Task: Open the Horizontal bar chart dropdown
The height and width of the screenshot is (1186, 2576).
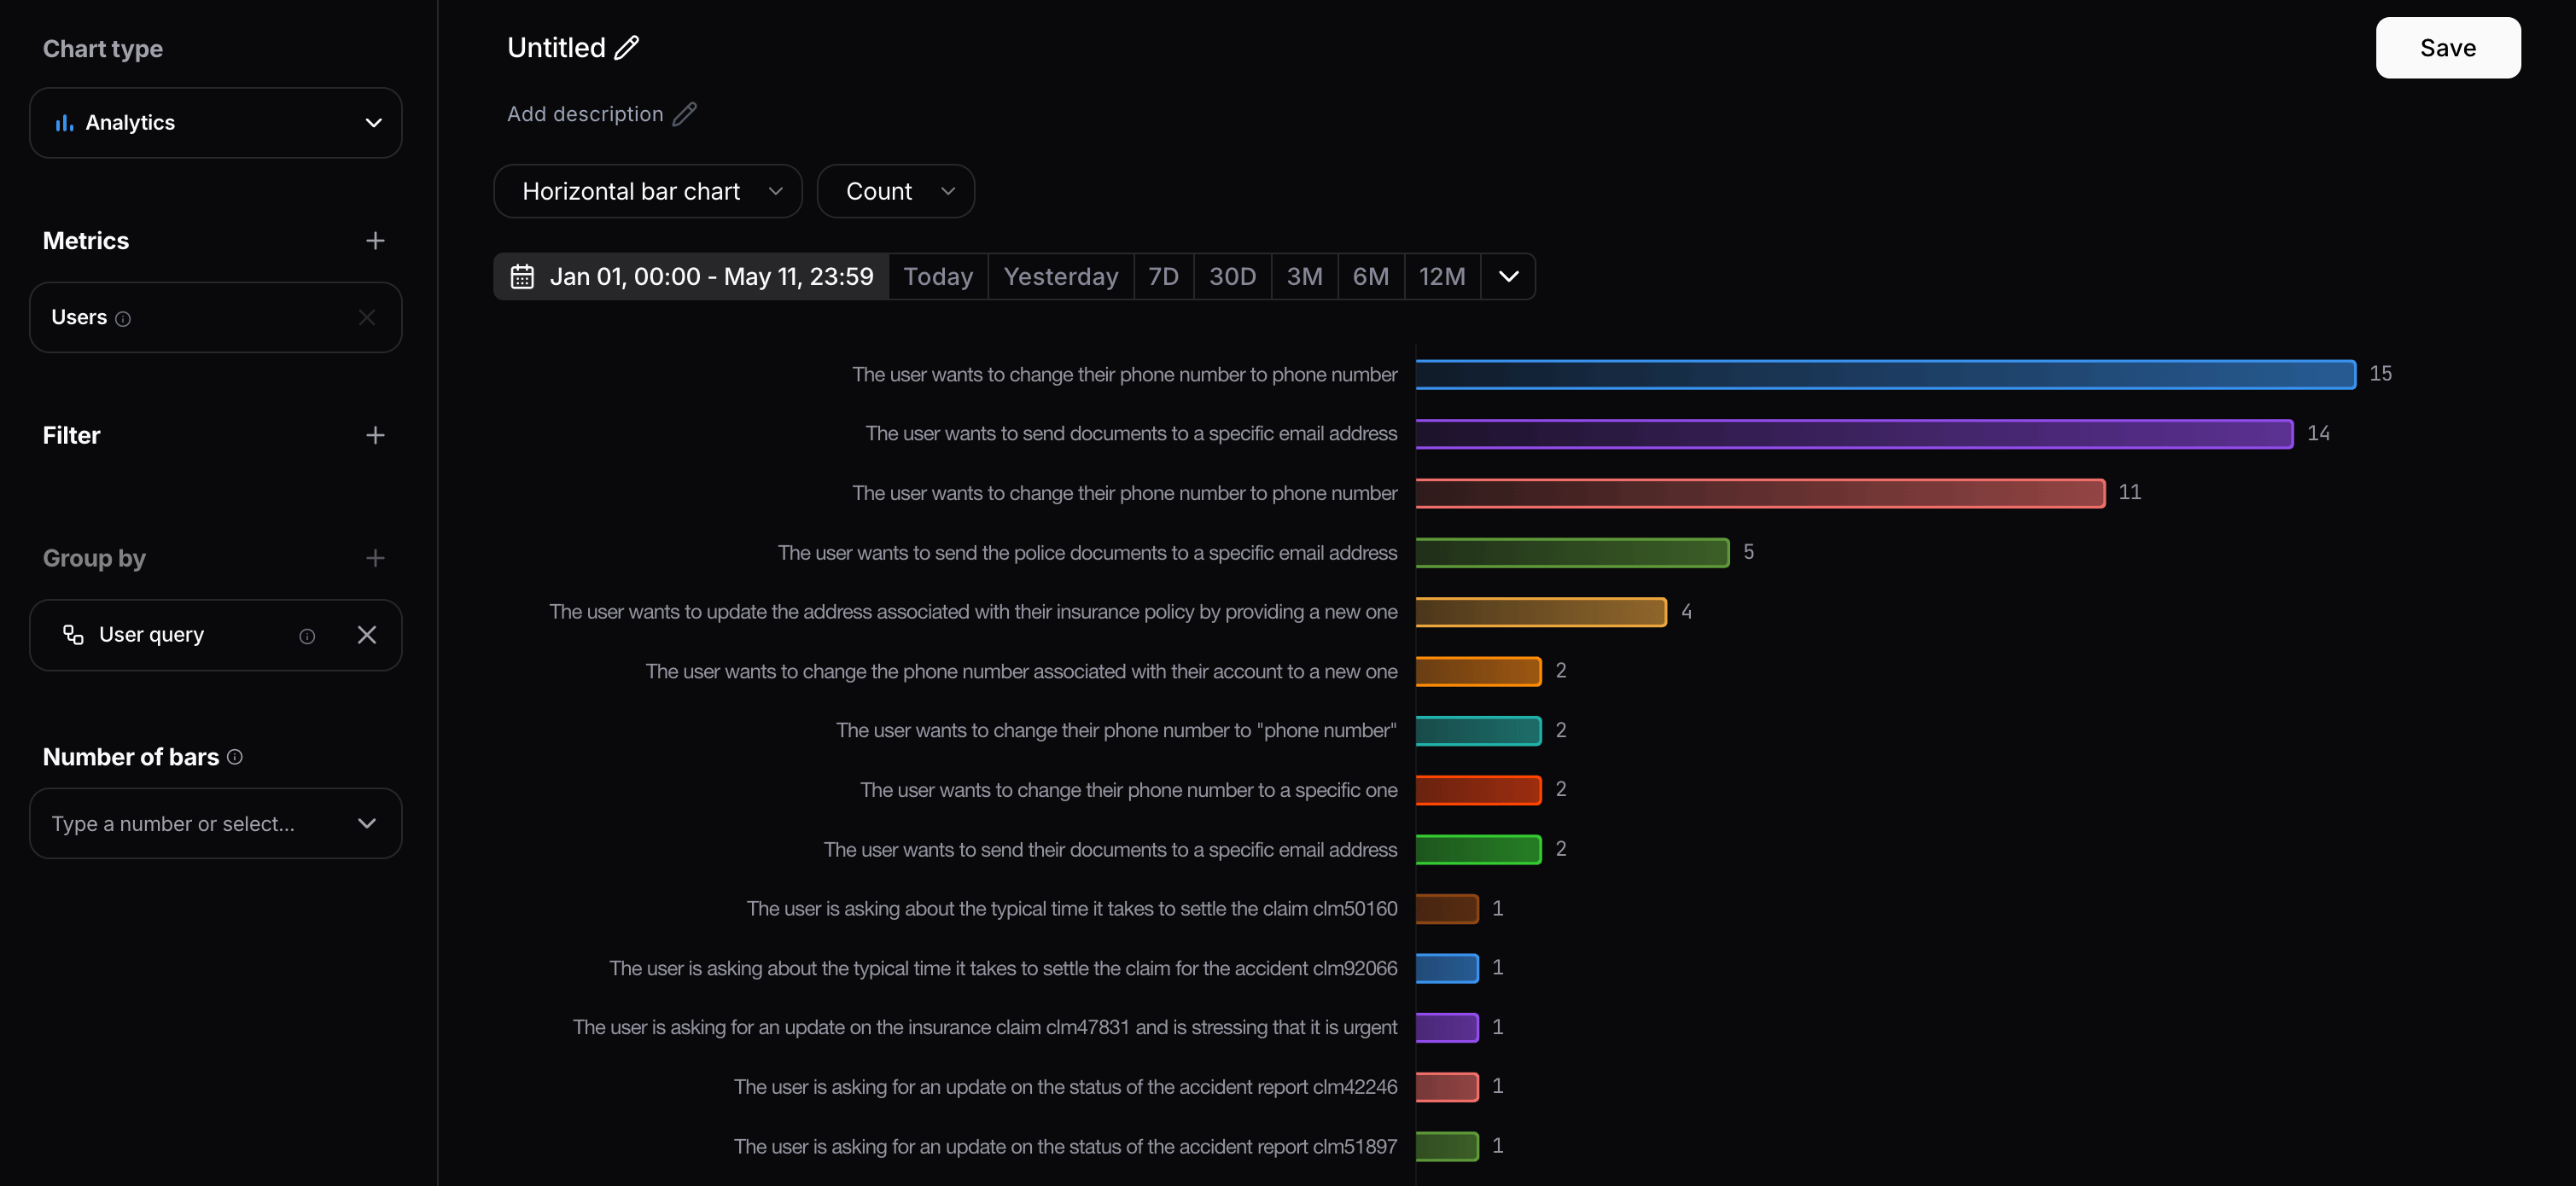Action: click(x=648, y=191)
